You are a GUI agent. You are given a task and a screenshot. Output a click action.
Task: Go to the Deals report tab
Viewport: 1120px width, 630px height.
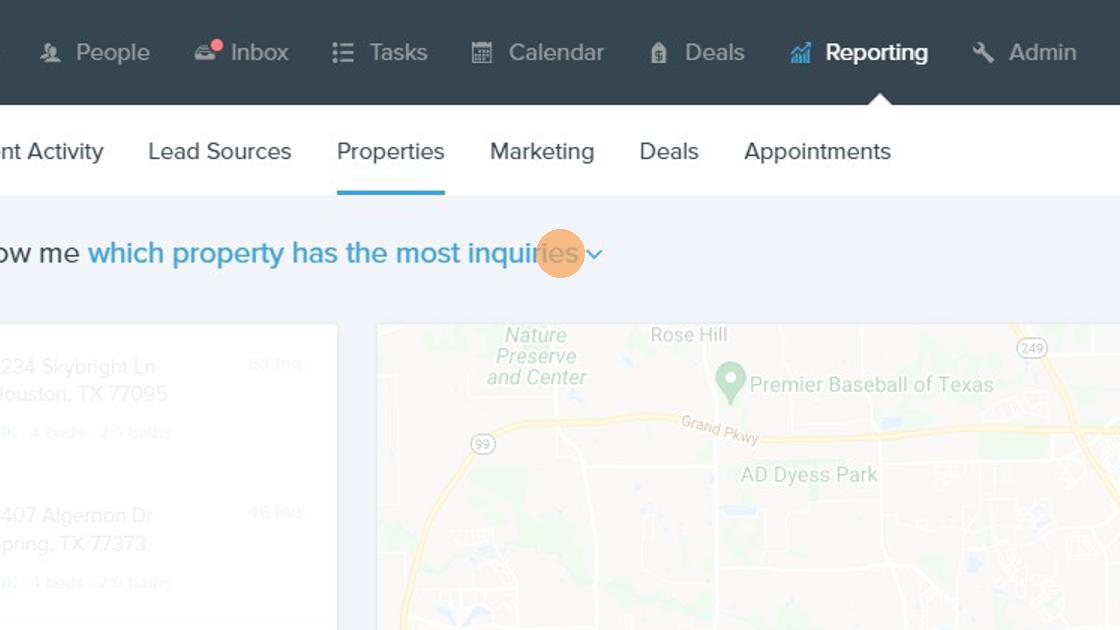(668, 152)
